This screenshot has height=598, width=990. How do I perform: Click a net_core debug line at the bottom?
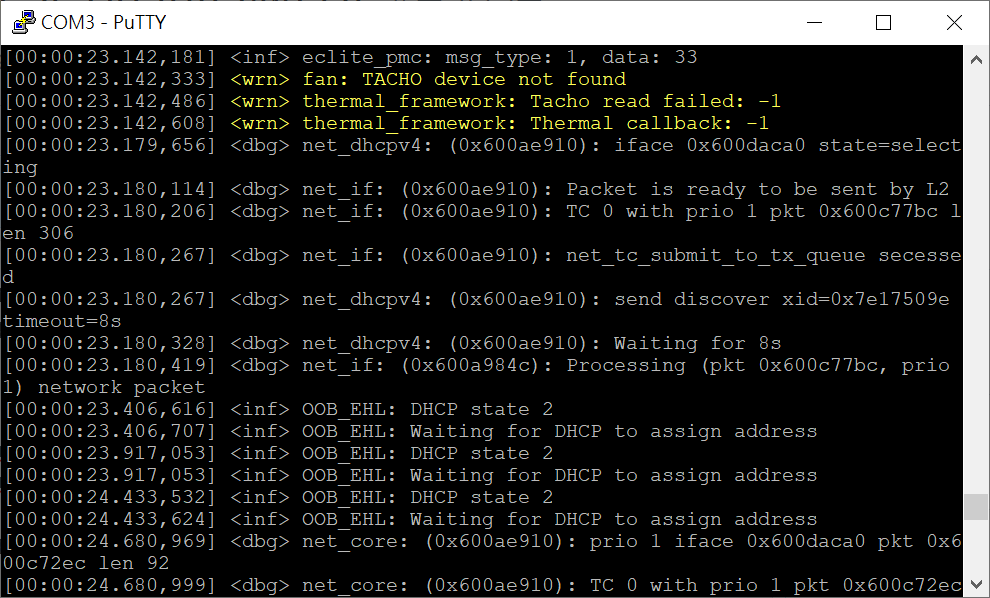[x=500, y=540]
